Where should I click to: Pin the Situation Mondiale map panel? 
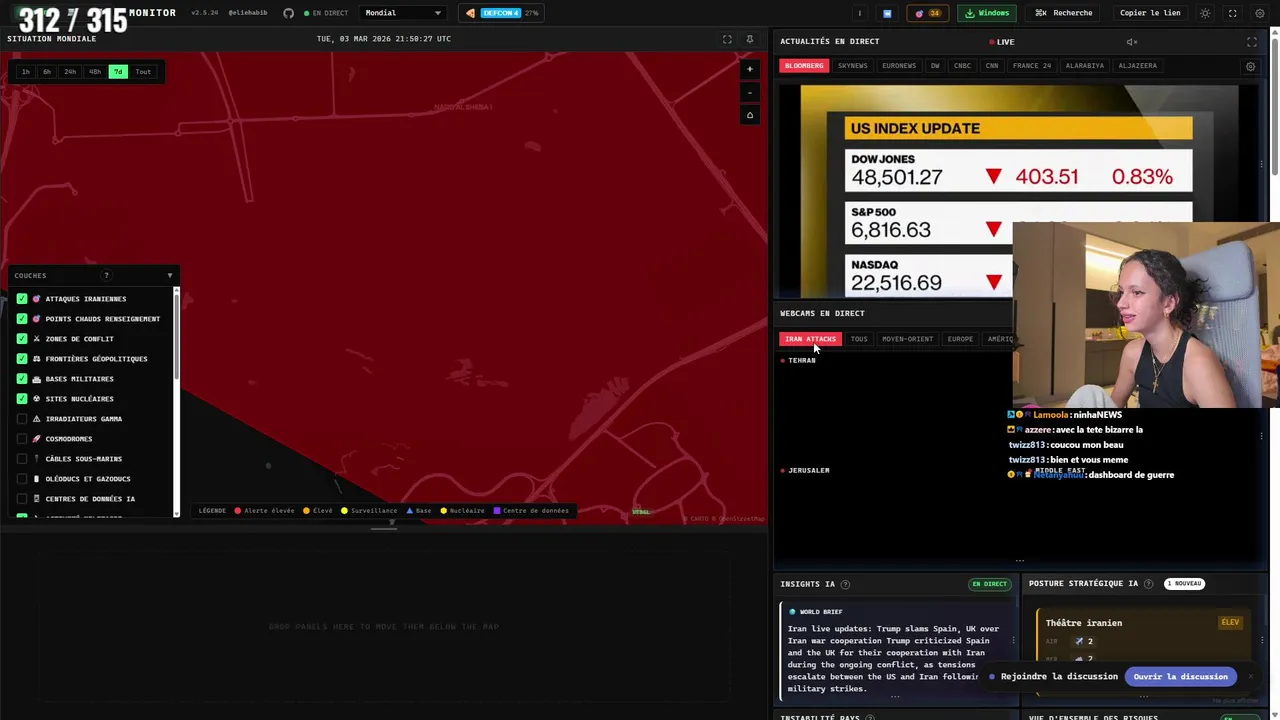click(x=749, y=39)
